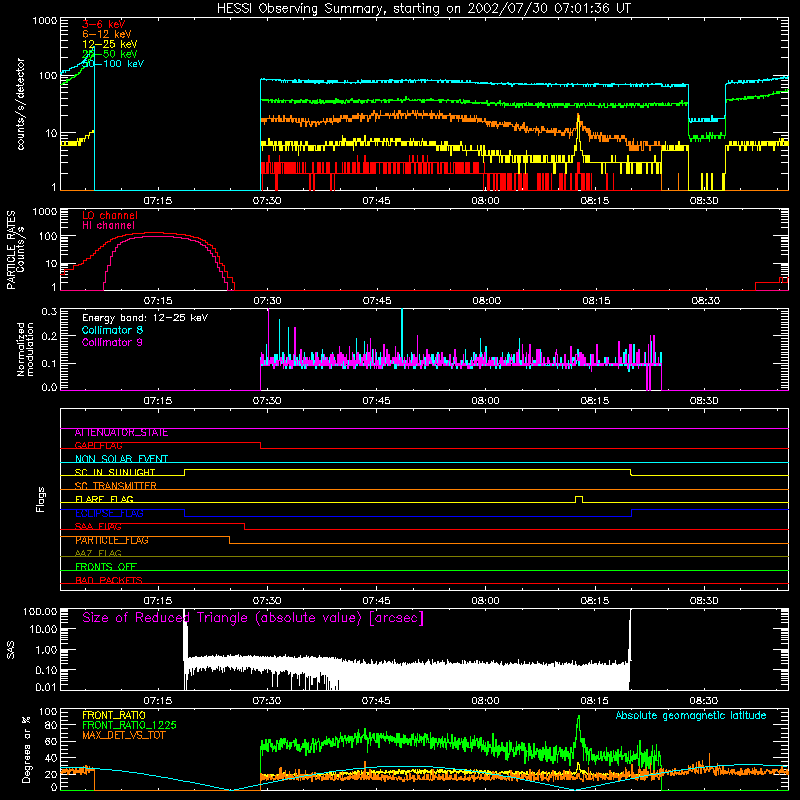
Task: Click the ECLIPSE_FLAG label
Action: click(x=109, y=513)
